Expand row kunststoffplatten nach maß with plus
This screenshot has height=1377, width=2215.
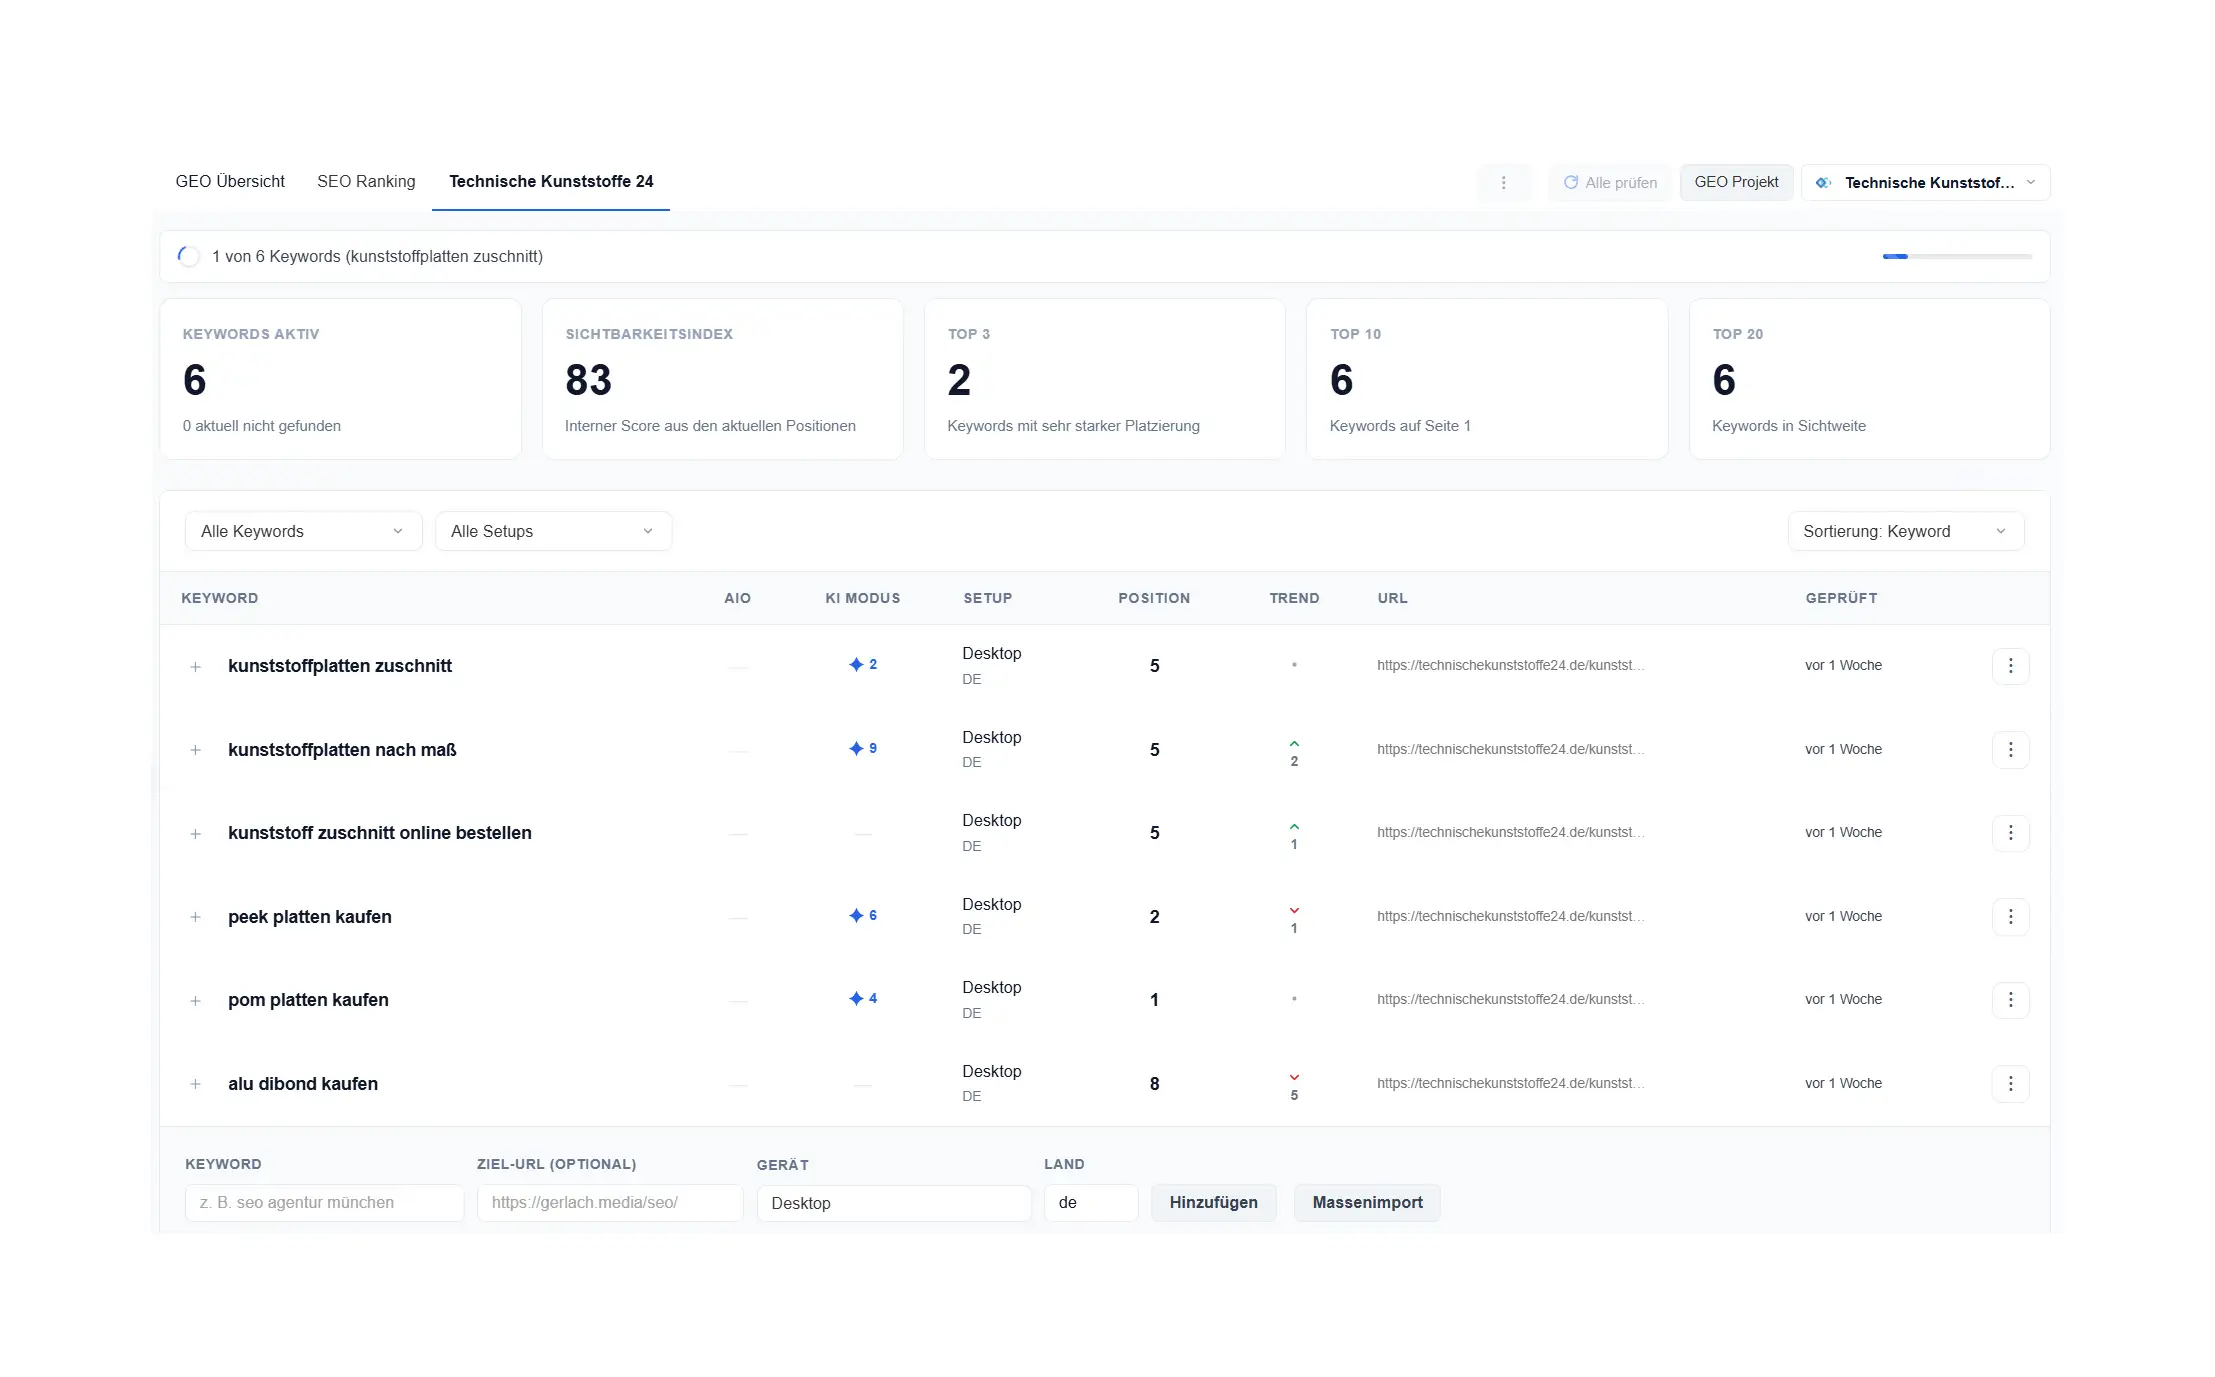pyautogui.click(x=196, y=751)
